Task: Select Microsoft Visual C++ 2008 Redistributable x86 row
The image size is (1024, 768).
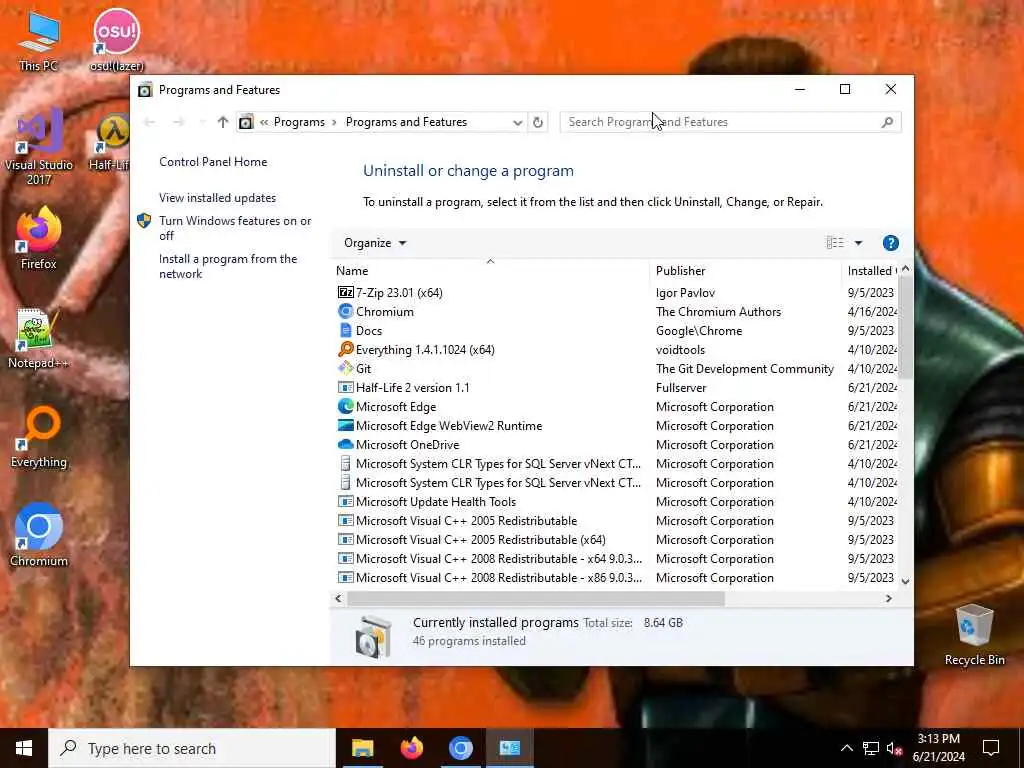Action: 615,578
